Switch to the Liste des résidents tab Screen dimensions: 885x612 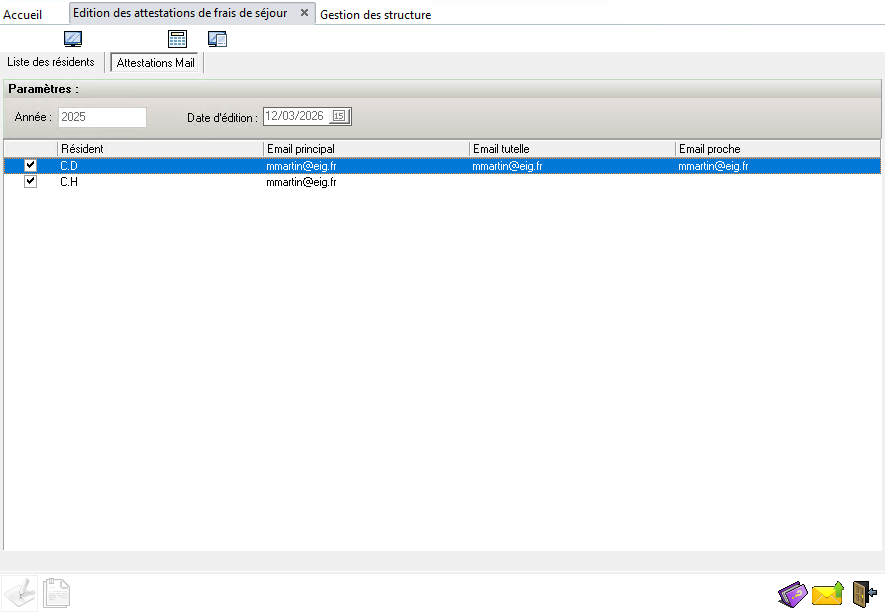[x=51, y=62]
